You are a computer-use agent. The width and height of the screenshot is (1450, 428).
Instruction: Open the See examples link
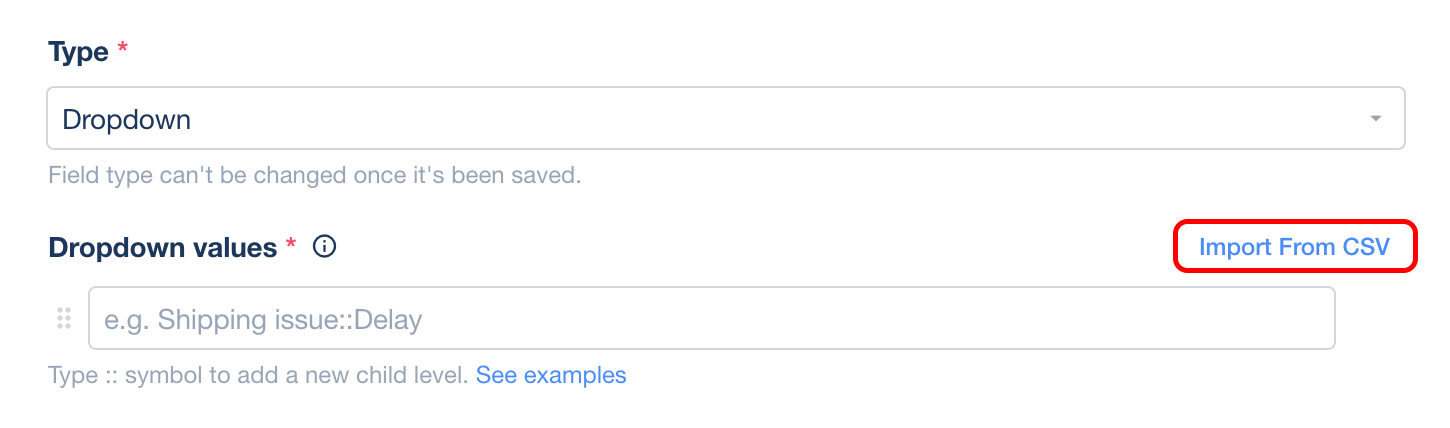pos(551,376)
